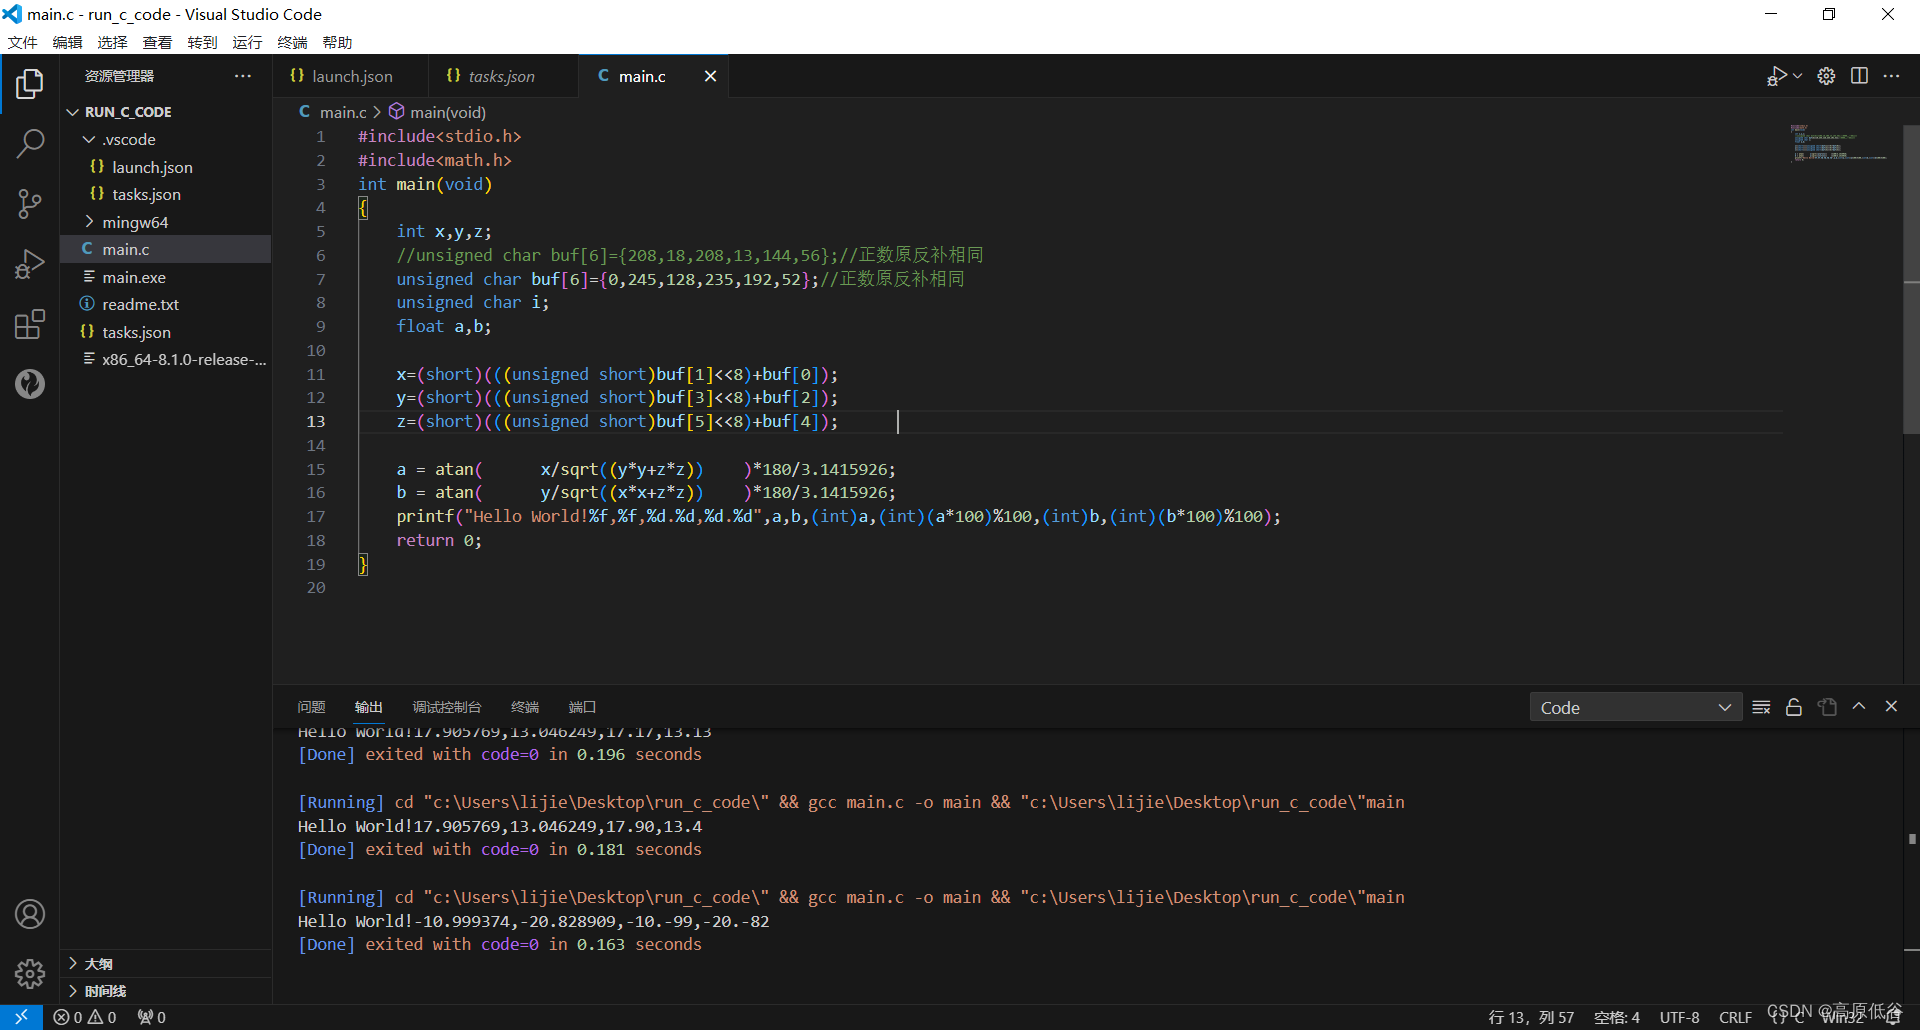
Task: Close the main.c editor tab
Action: point(710,76)
